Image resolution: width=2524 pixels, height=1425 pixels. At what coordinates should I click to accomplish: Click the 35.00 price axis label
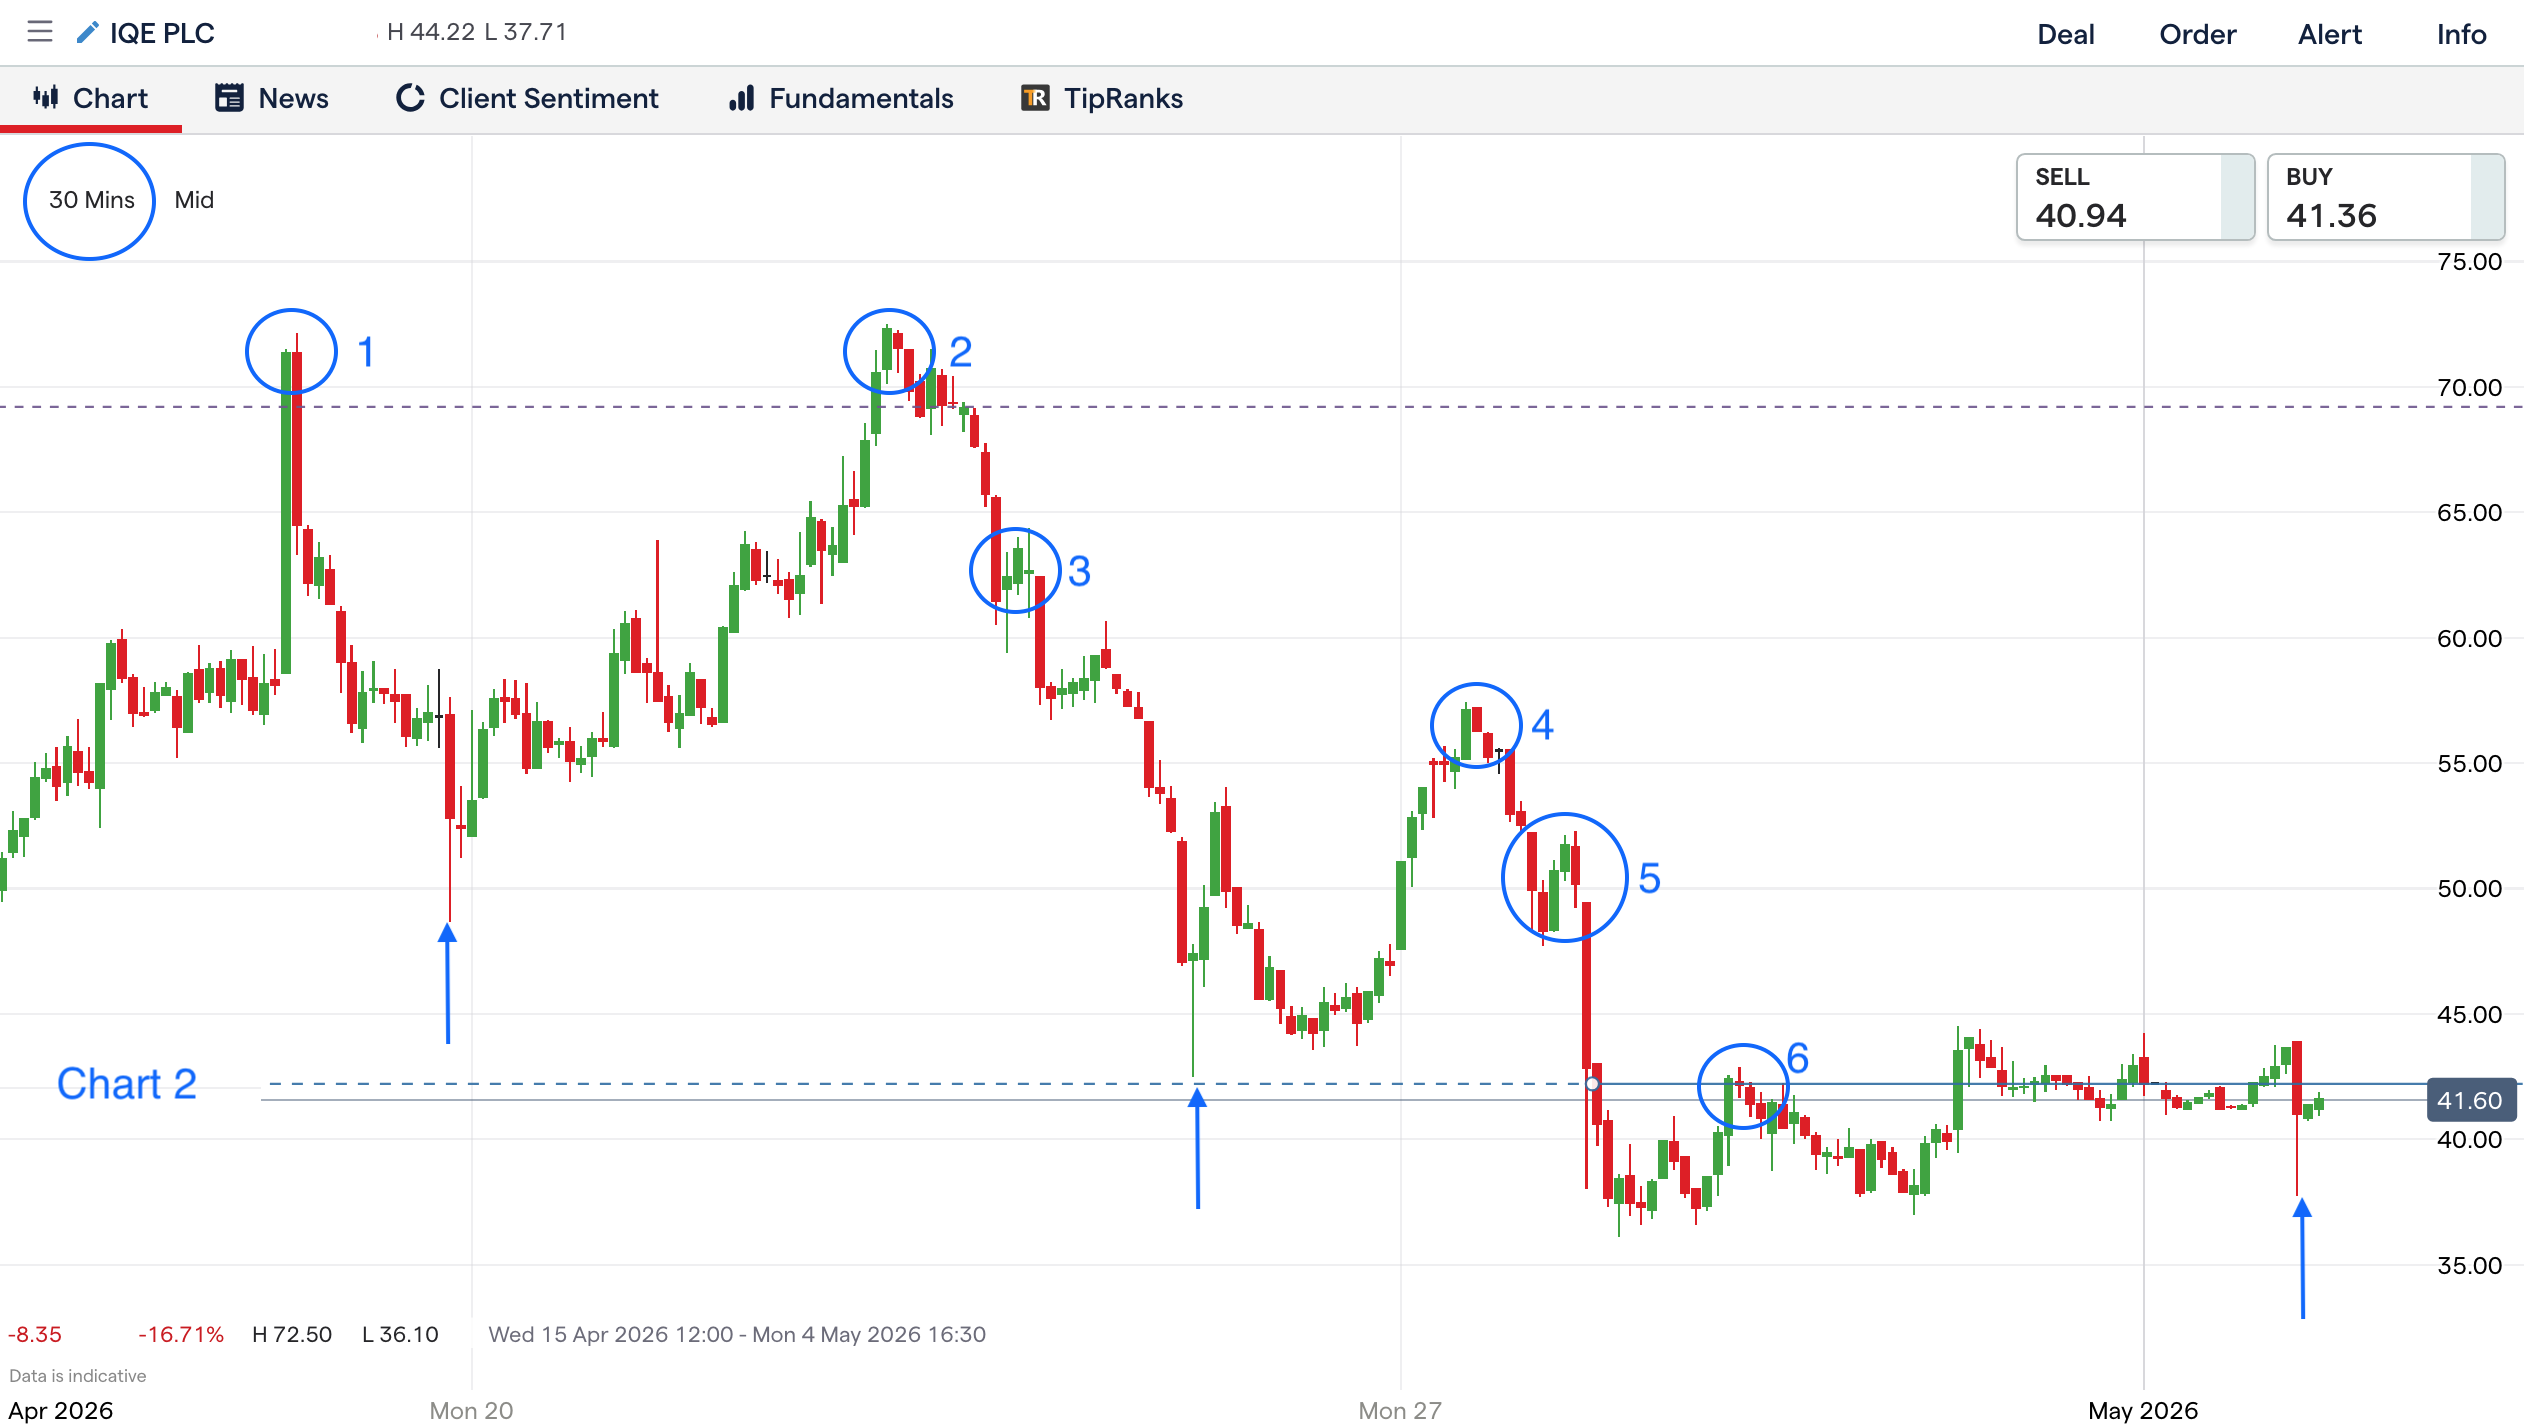tap(2469, 1266)
